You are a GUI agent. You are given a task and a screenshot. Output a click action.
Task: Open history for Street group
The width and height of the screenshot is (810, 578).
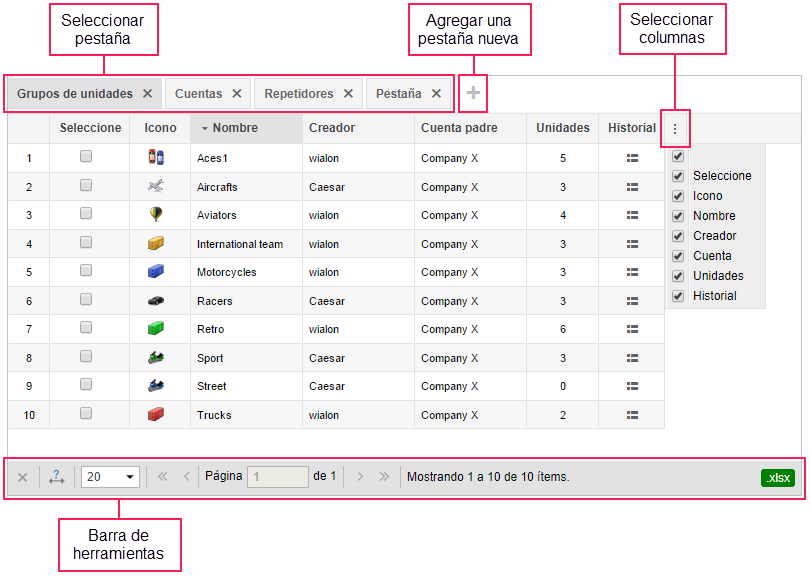(632, 386)
